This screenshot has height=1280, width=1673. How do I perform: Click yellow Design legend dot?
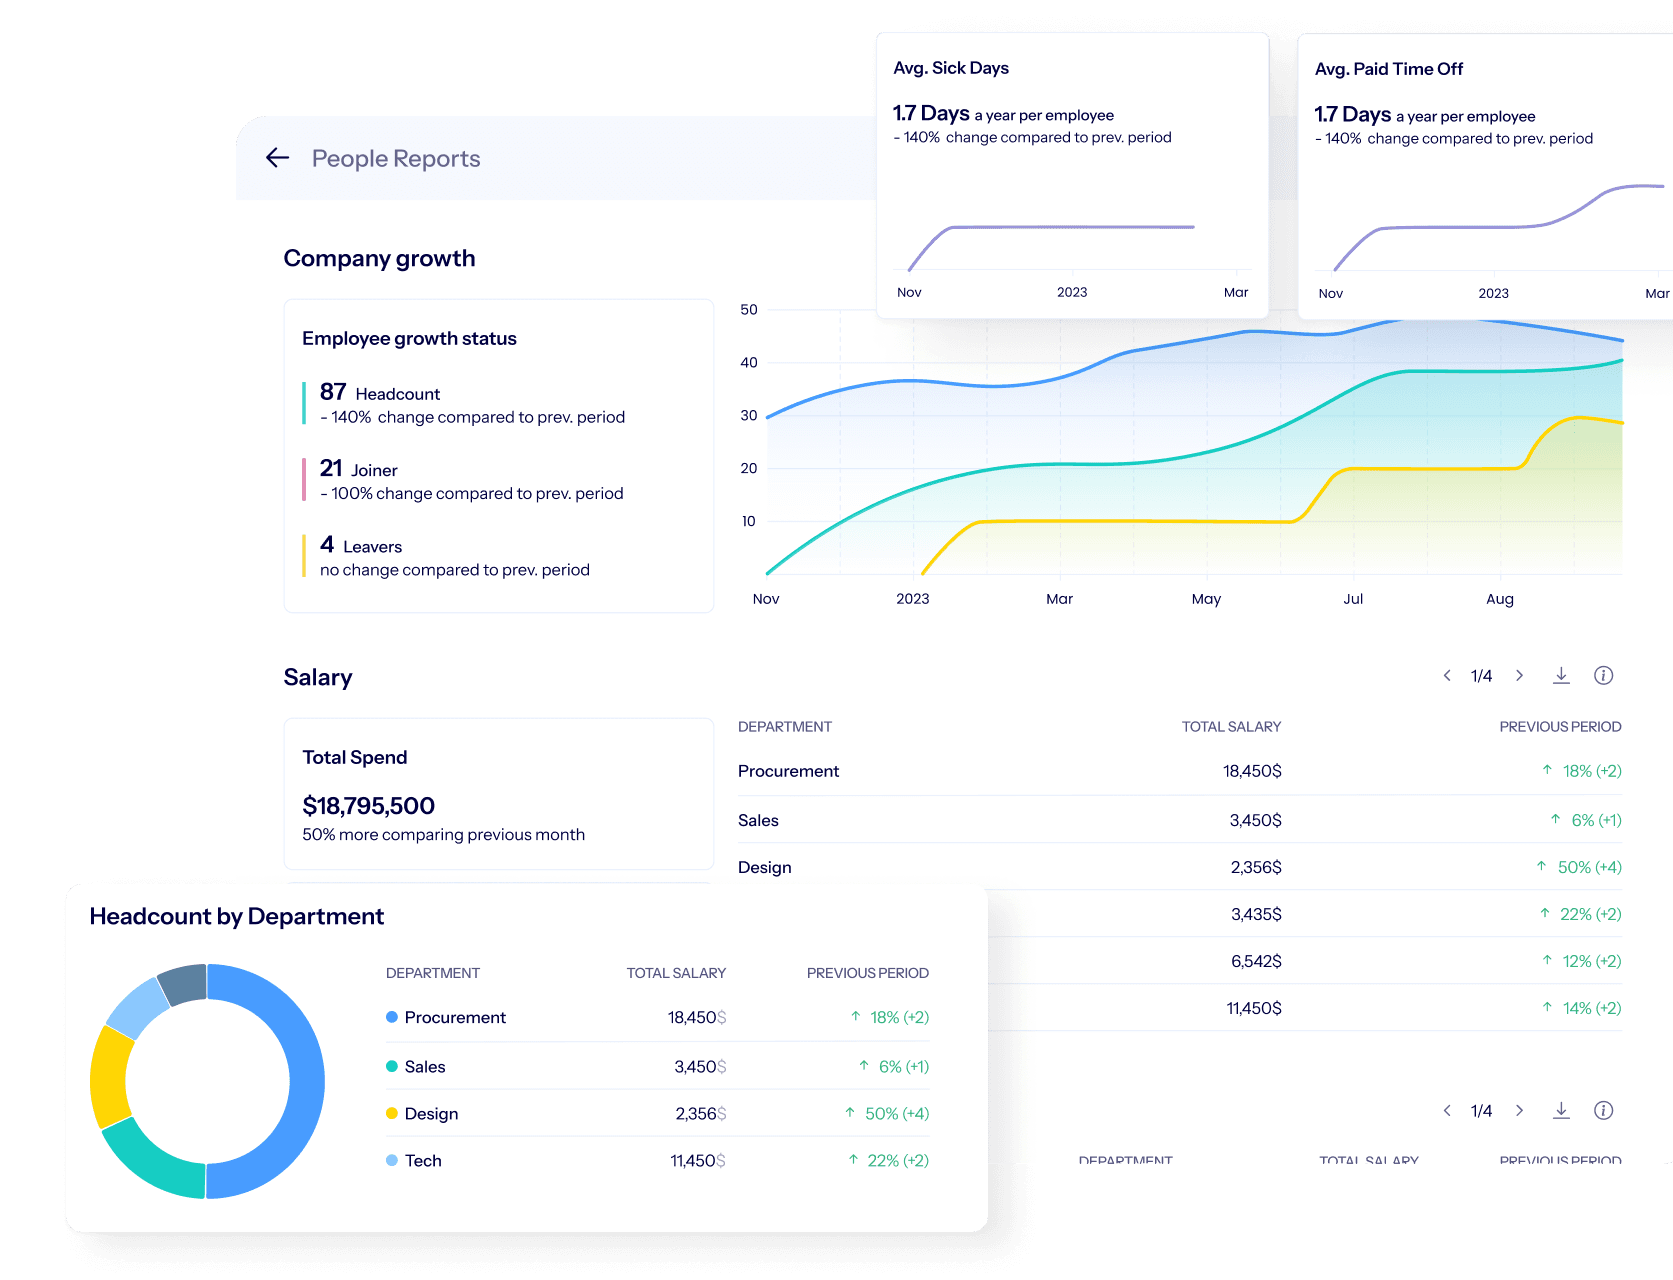tap(392, 1113)
